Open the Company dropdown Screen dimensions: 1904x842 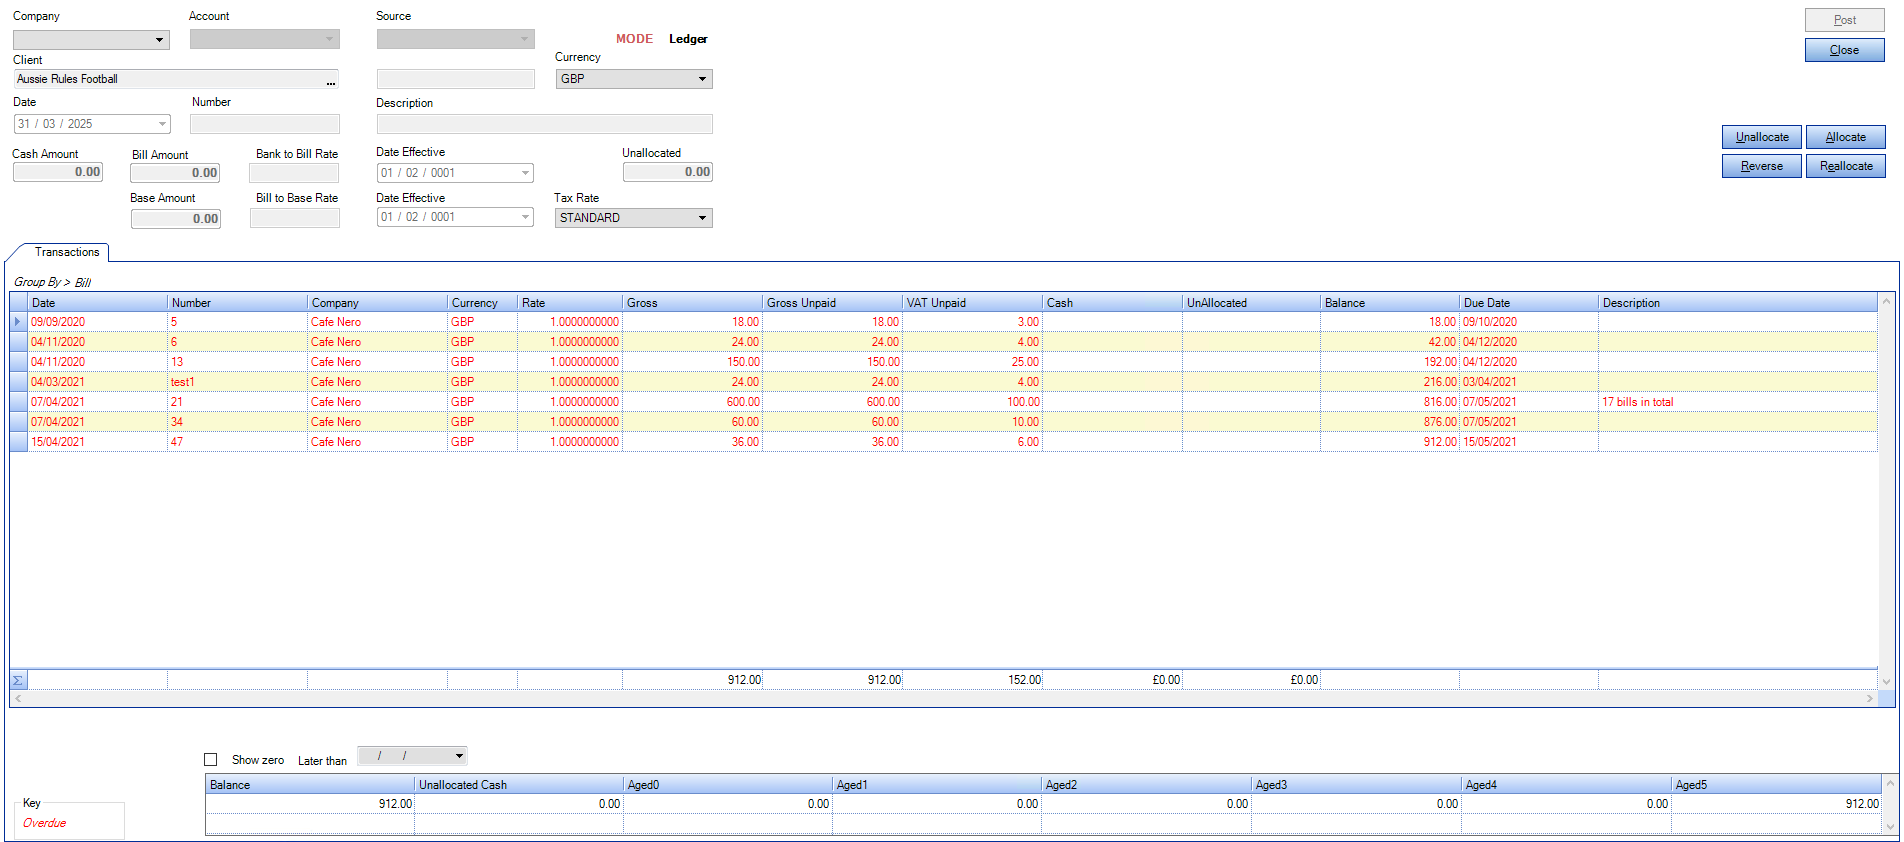click(159, 40)
